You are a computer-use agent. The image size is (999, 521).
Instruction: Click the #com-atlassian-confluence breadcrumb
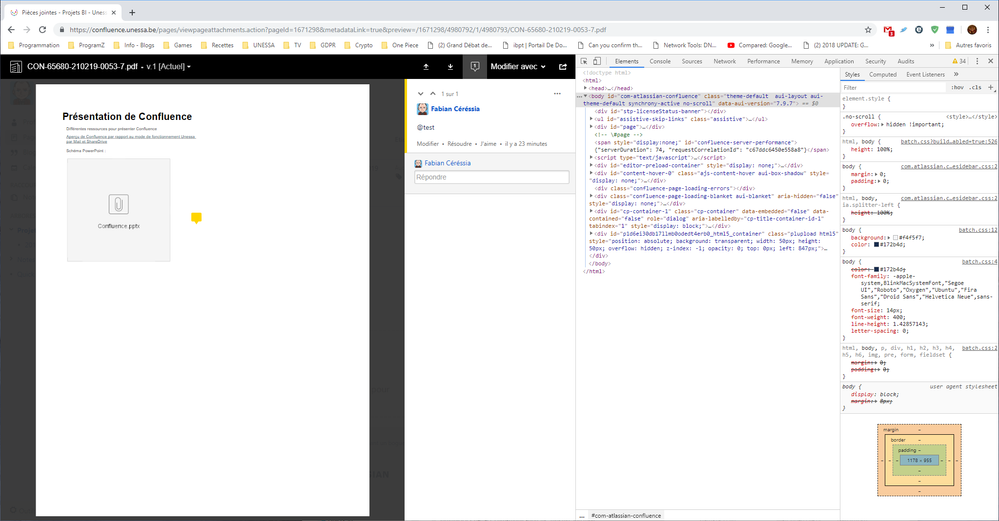(x=626, y=516)
